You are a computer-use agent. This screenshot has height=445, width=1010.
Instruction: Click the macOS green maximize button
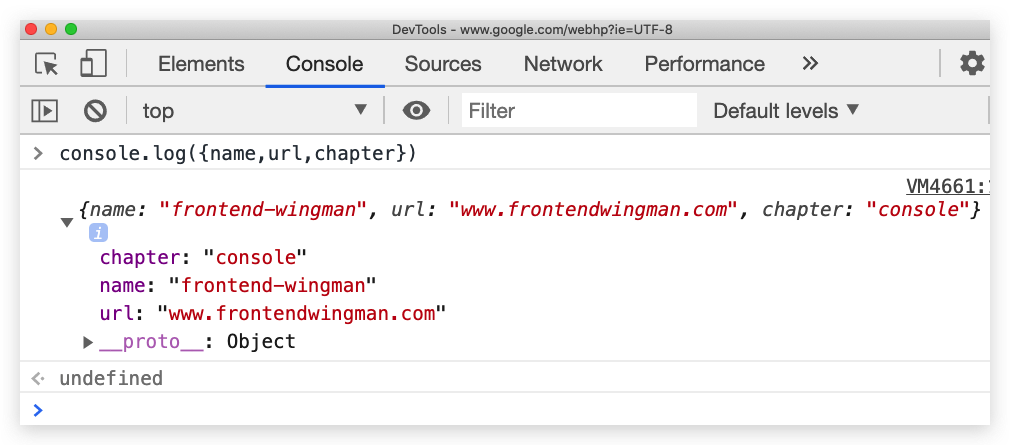(73, 29)
